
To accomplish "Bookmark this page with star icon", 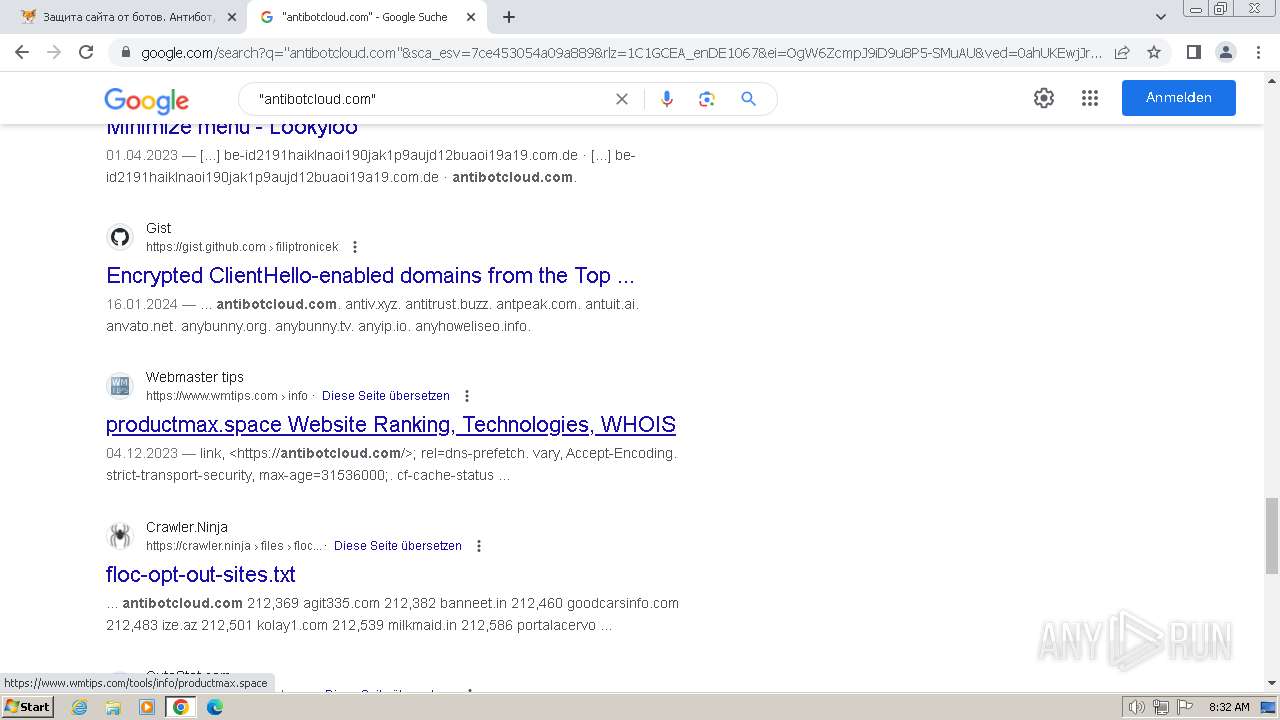I will click(x=1154, y=52).
